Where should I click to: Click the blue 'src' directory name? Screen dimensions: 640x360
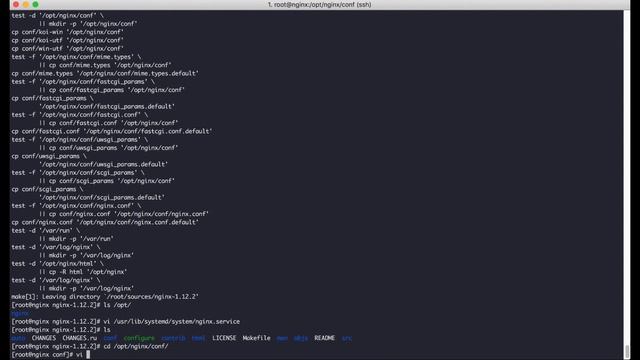[x=347, y=338]
